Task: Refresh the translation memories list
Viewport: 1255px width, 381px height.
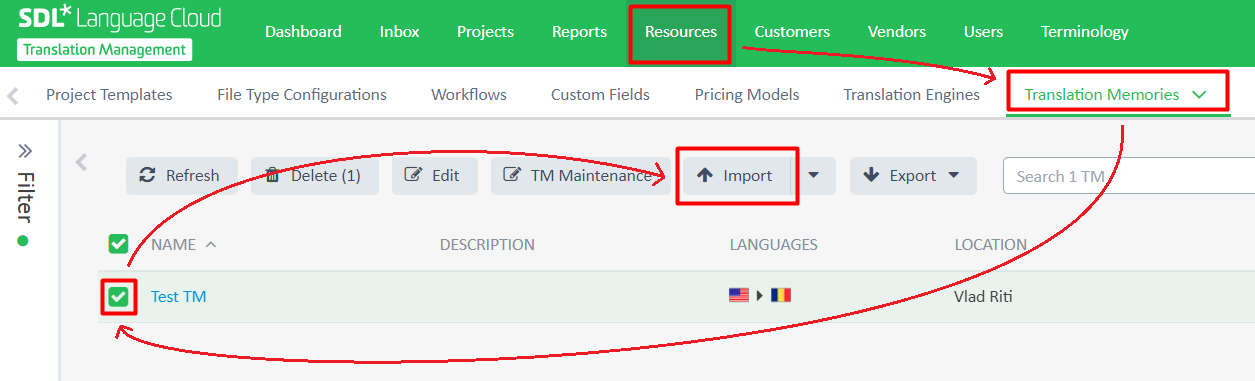Action: point(181,176)
